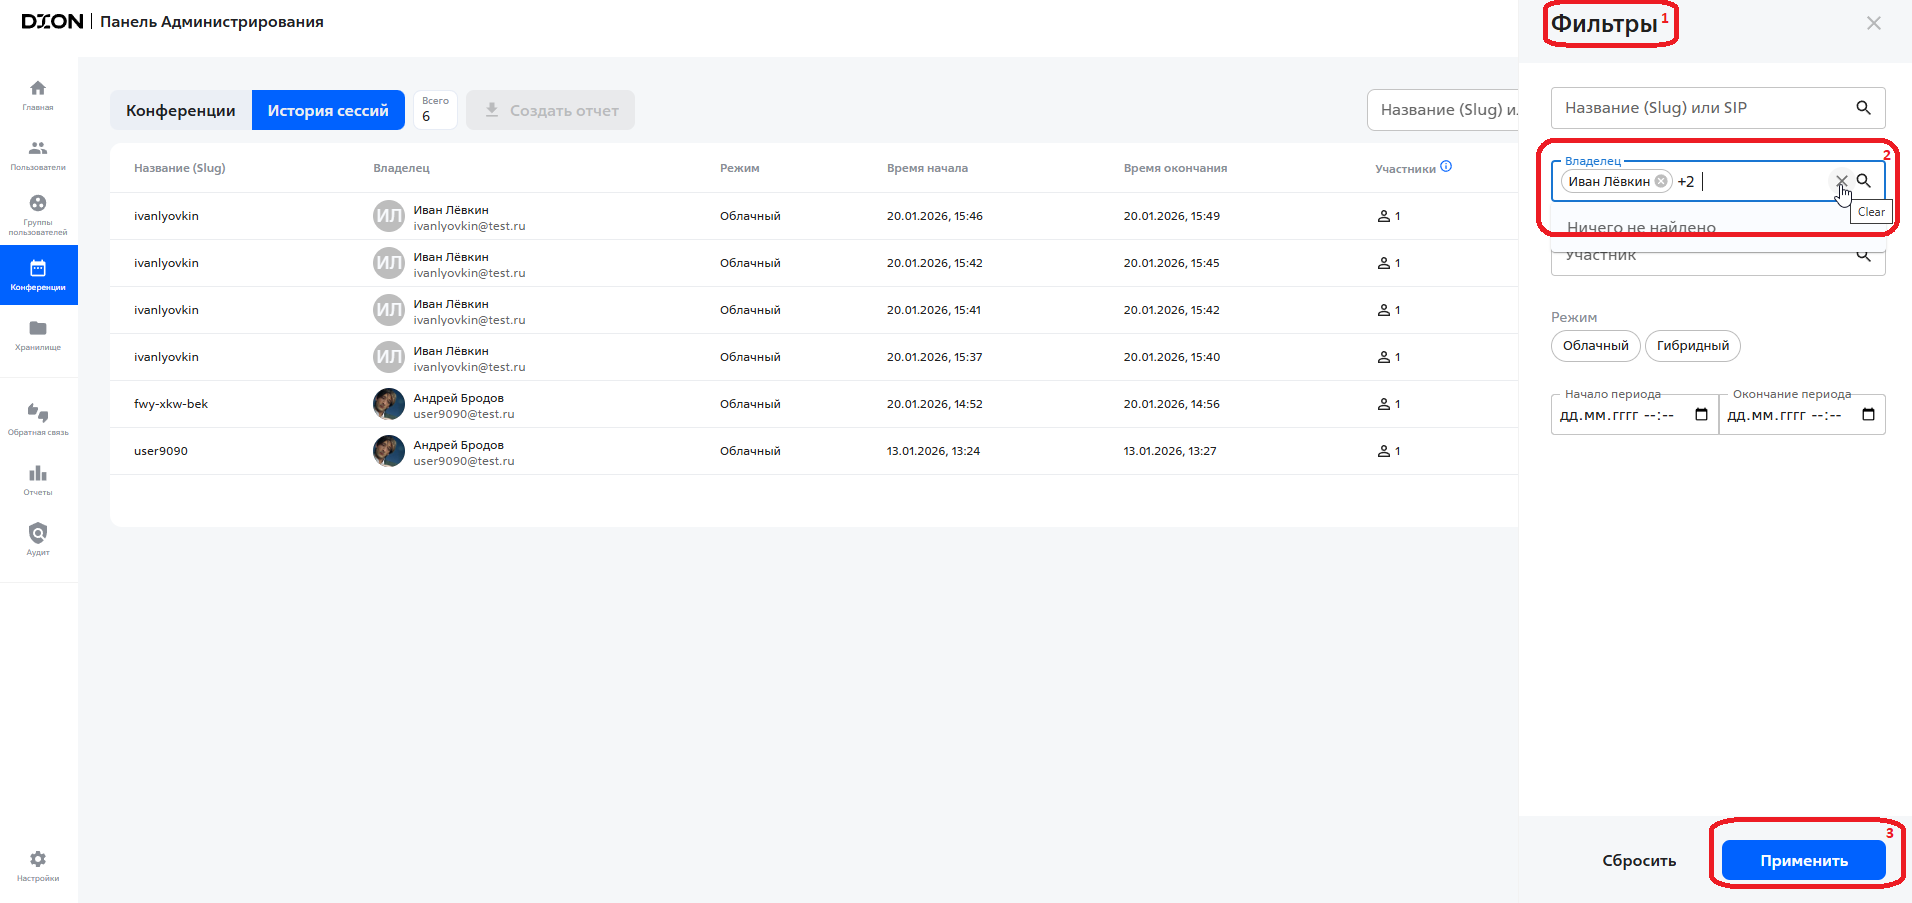Switch to the Конференции tab
Viewport: 1912px width, 903px height.
pos(181,110)
